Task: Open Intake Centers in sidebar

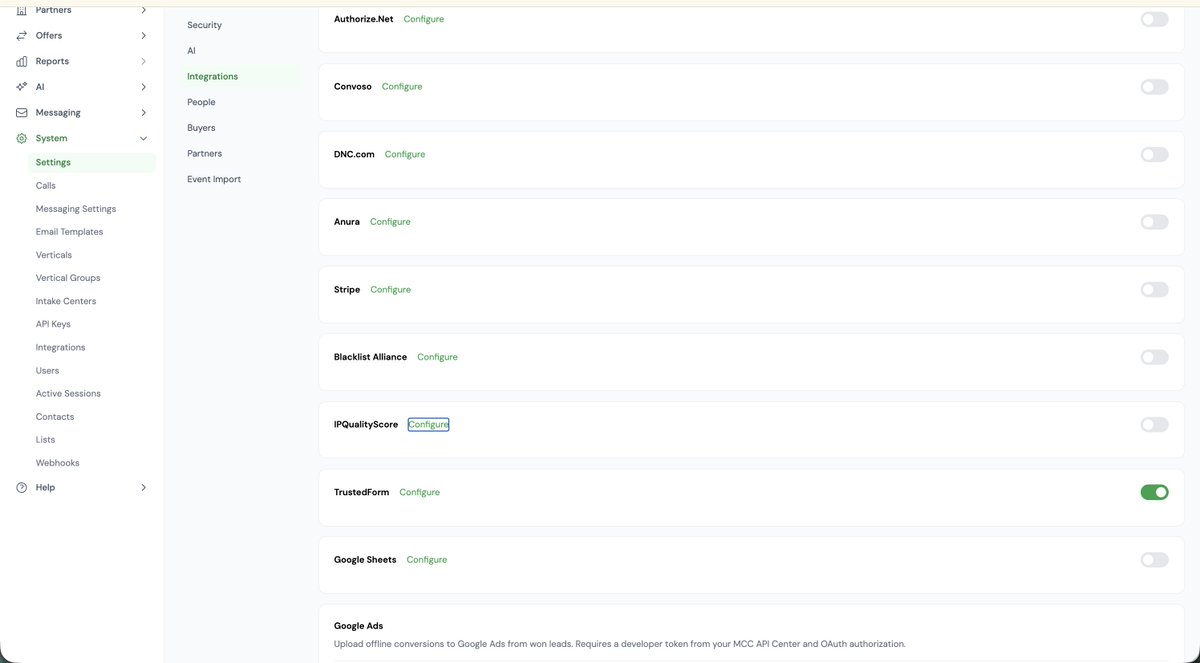Action: (x=66, y=301)
